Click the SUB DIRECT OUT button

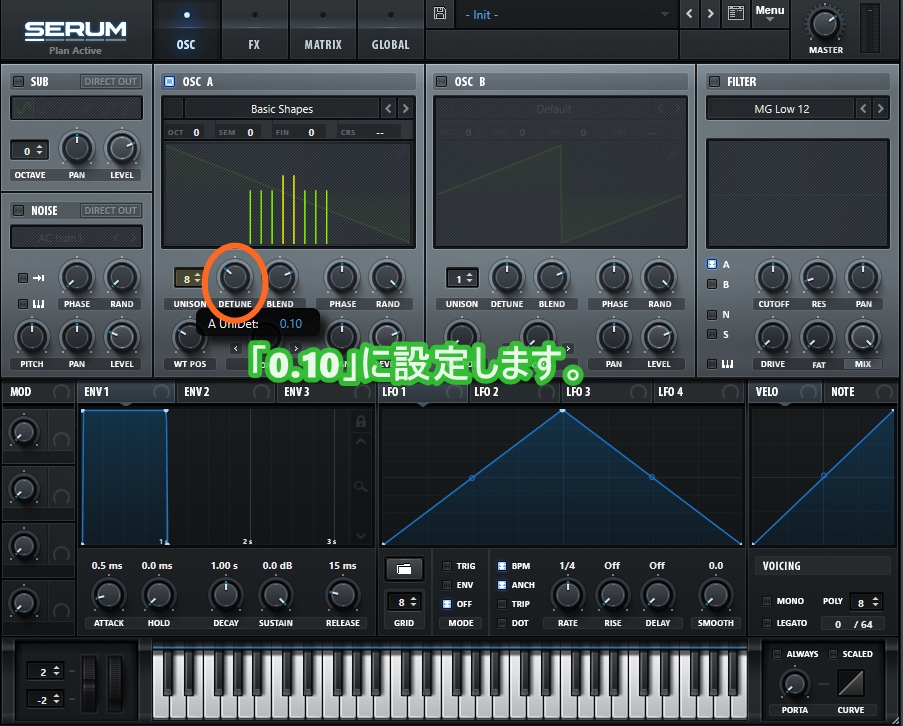pyautogui.click(x=111, y=81)
